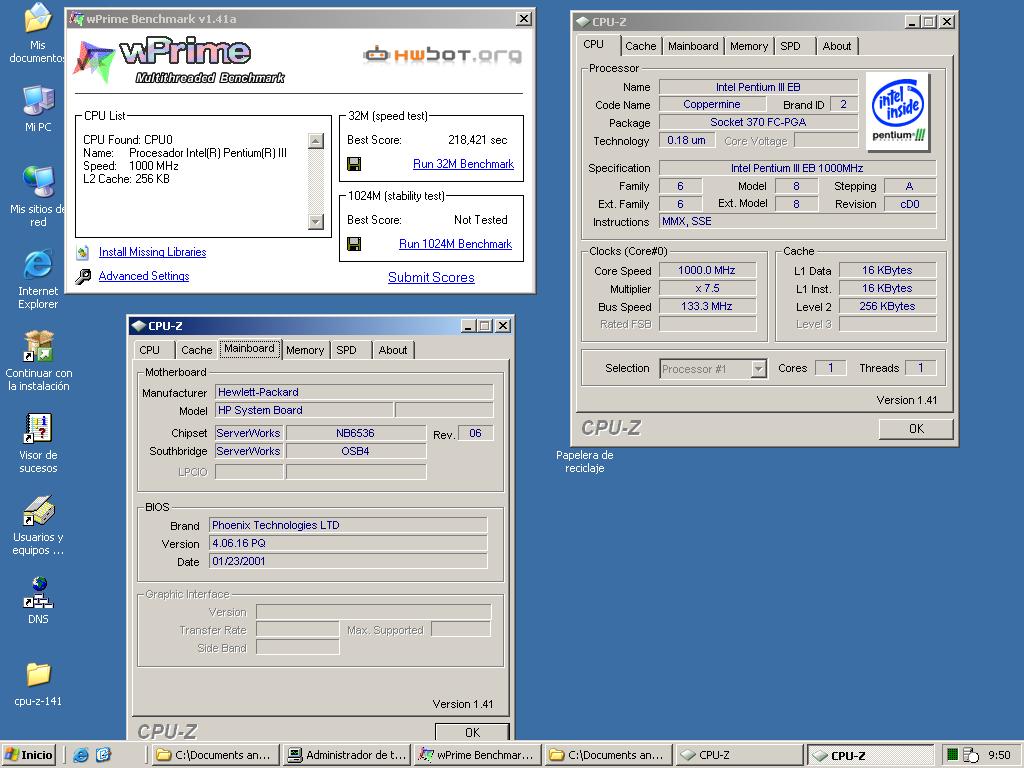Click the system tray icon beside the clock

pyautogui.click(x=971, y=755)
